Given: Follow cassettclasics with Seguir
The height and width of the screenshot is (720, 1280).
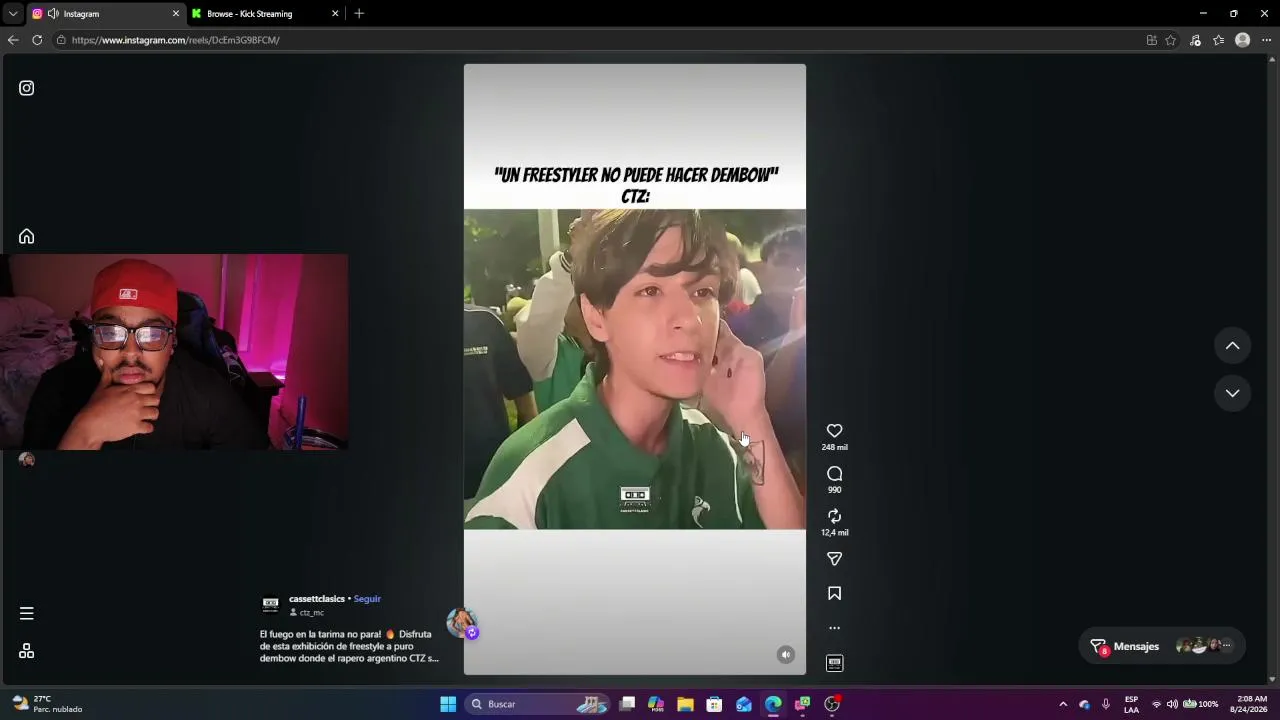Looking at the screenshot, I should click(x=367, y=599).
